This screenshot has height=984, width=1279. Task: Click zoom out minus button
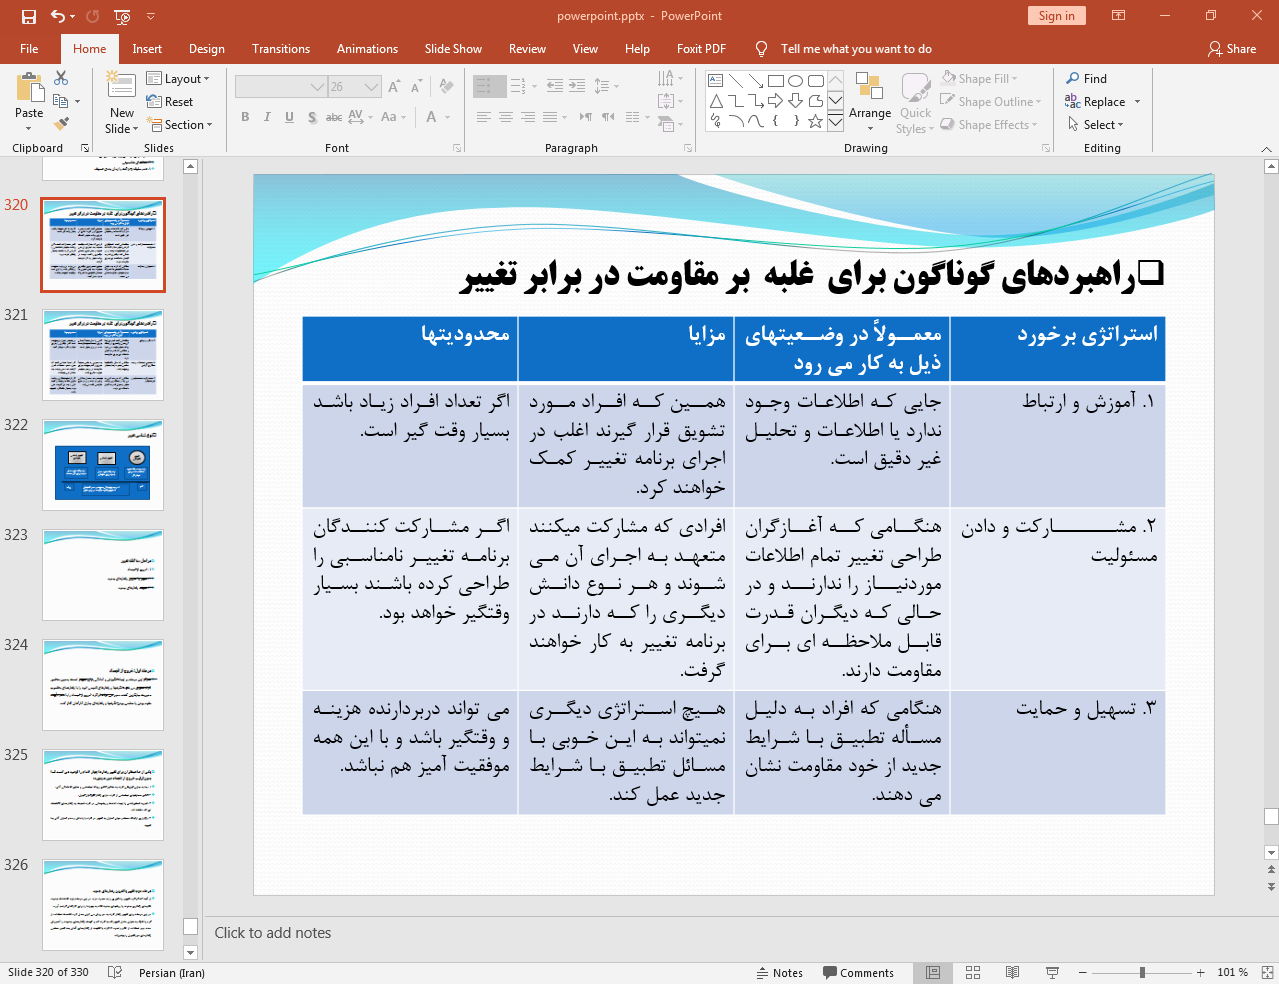pyautogui.click(x=1083, y=973)
